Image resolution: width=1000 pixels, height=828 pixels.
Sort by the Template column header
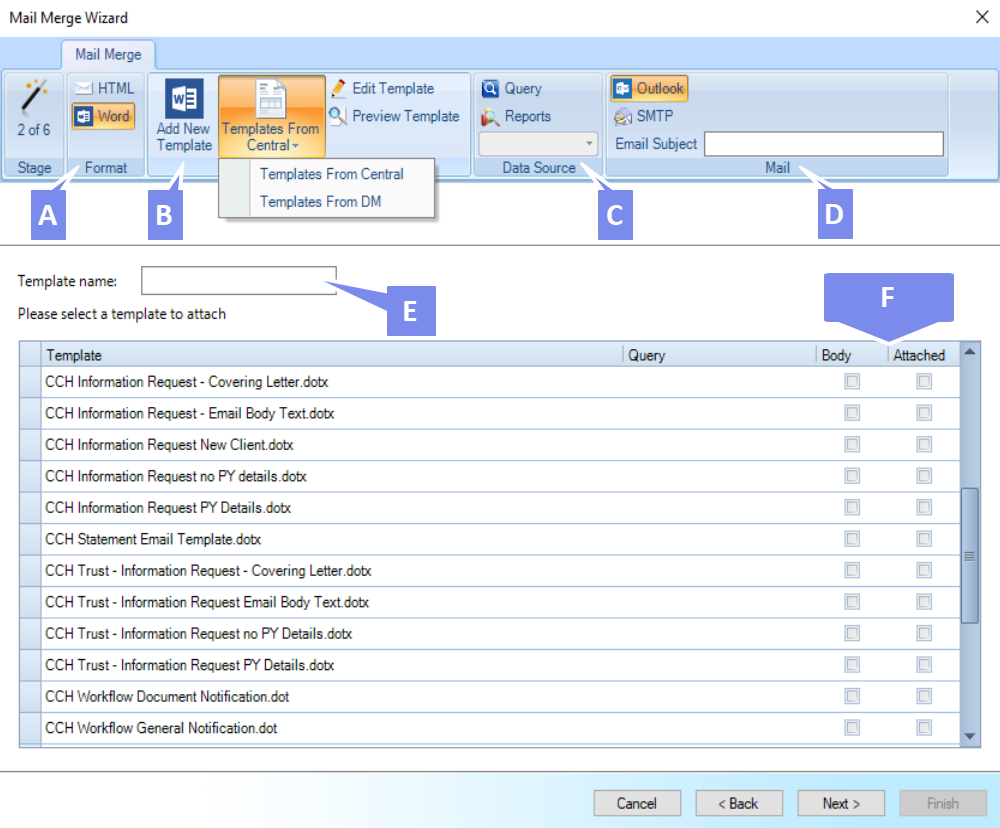(x=332, y=355)
